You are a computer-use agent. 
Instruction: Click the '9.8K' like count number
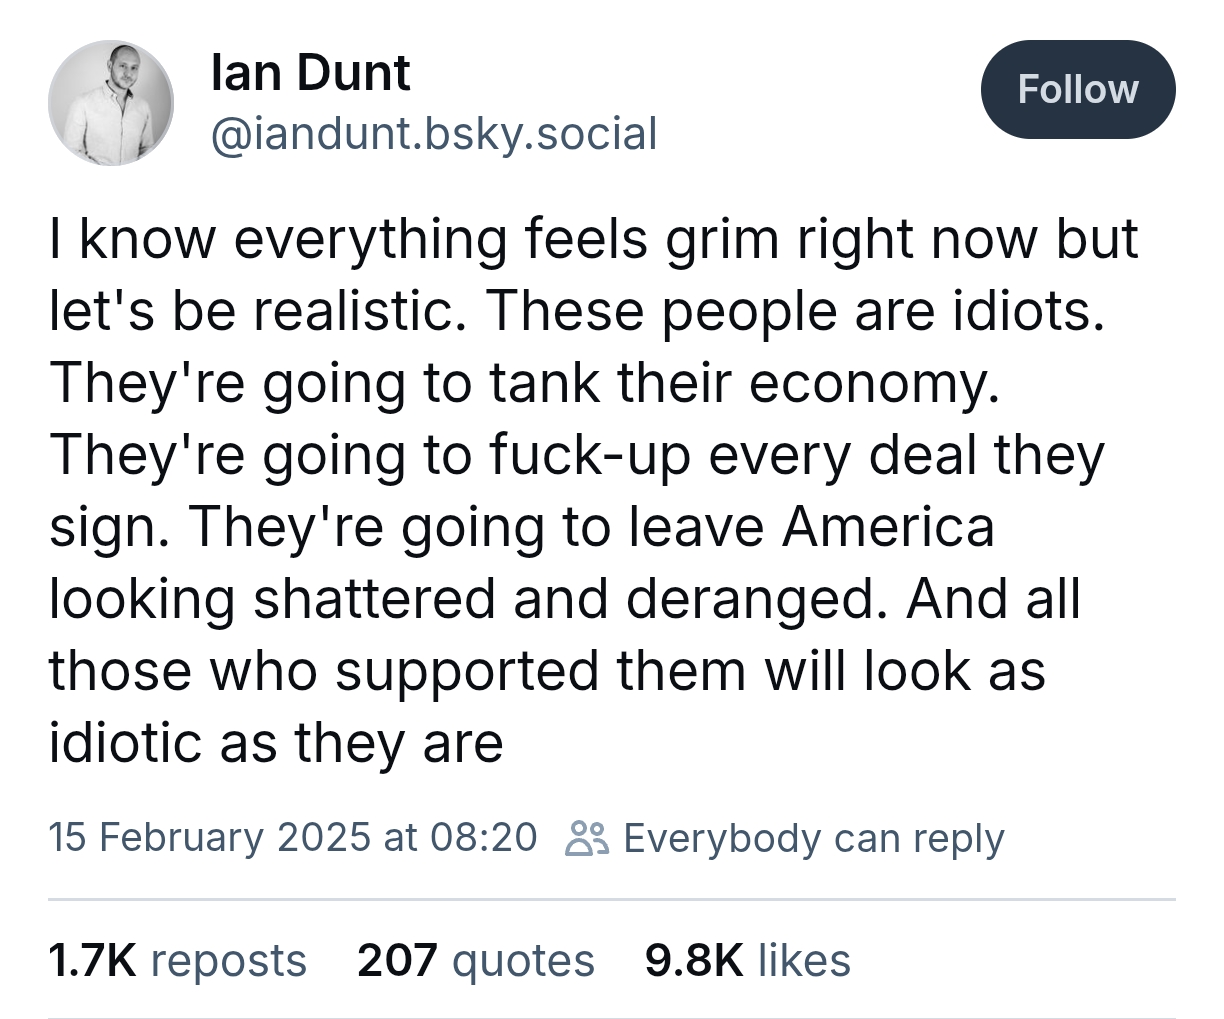click(x=693, y=961)
